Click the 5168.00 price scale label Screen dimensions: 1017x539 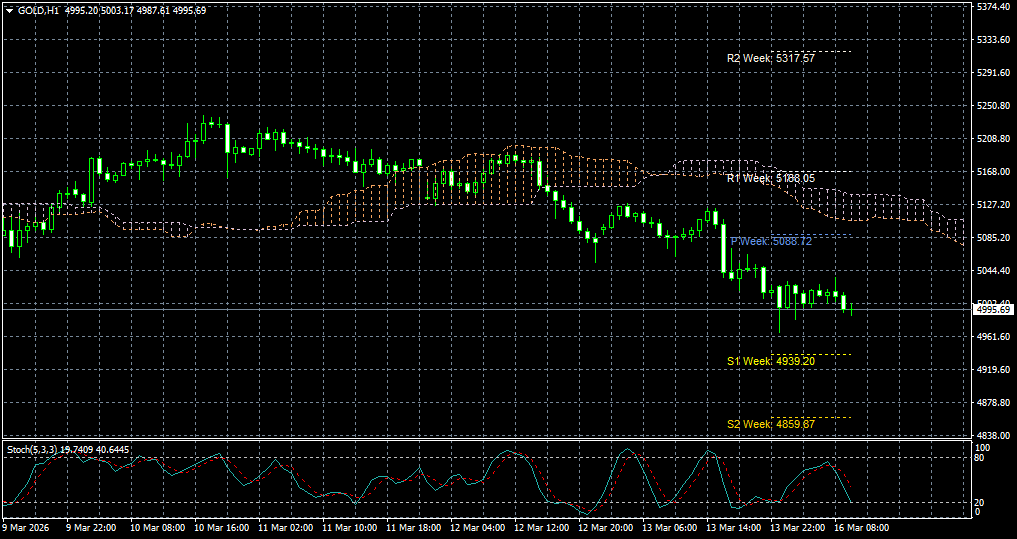[993, 172]
